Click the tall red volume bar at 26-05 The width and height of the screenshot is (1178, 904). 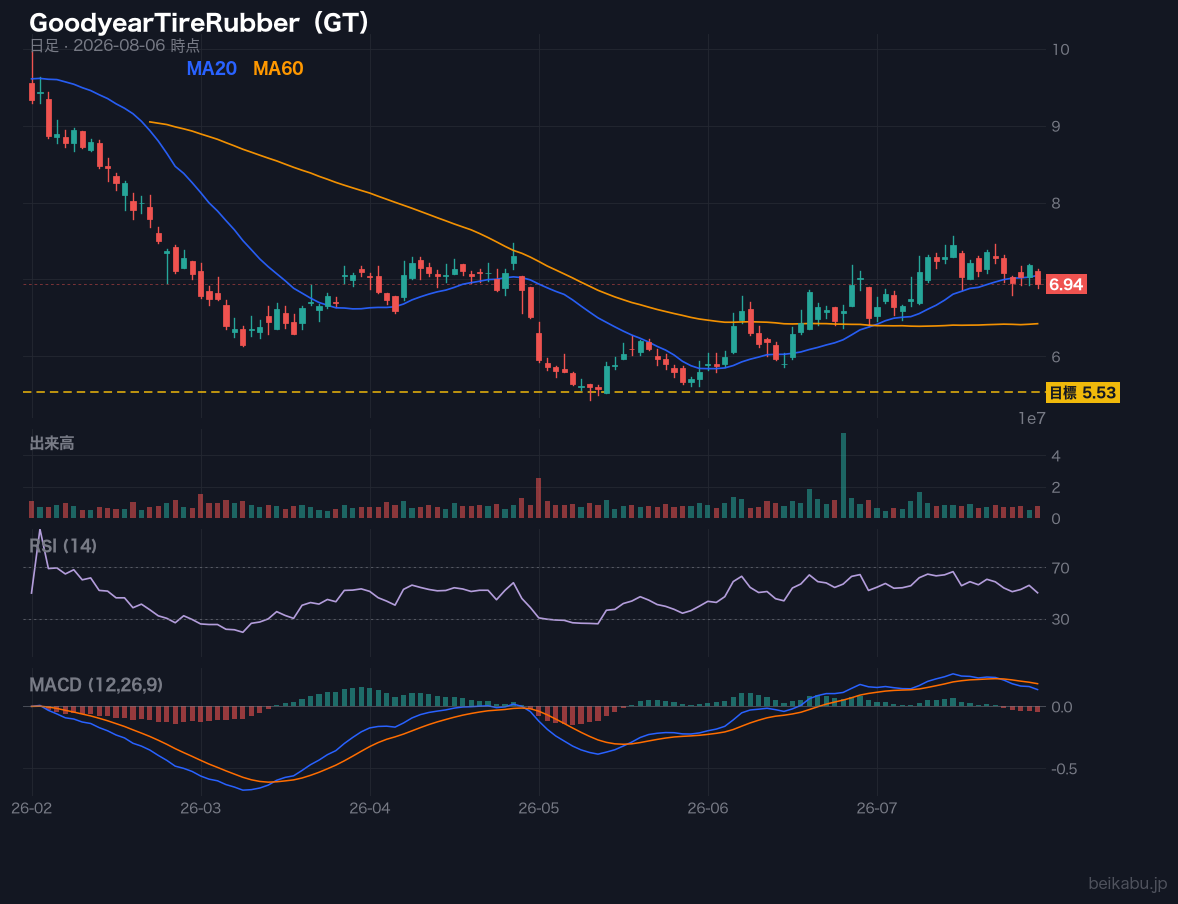pos(539,498)
